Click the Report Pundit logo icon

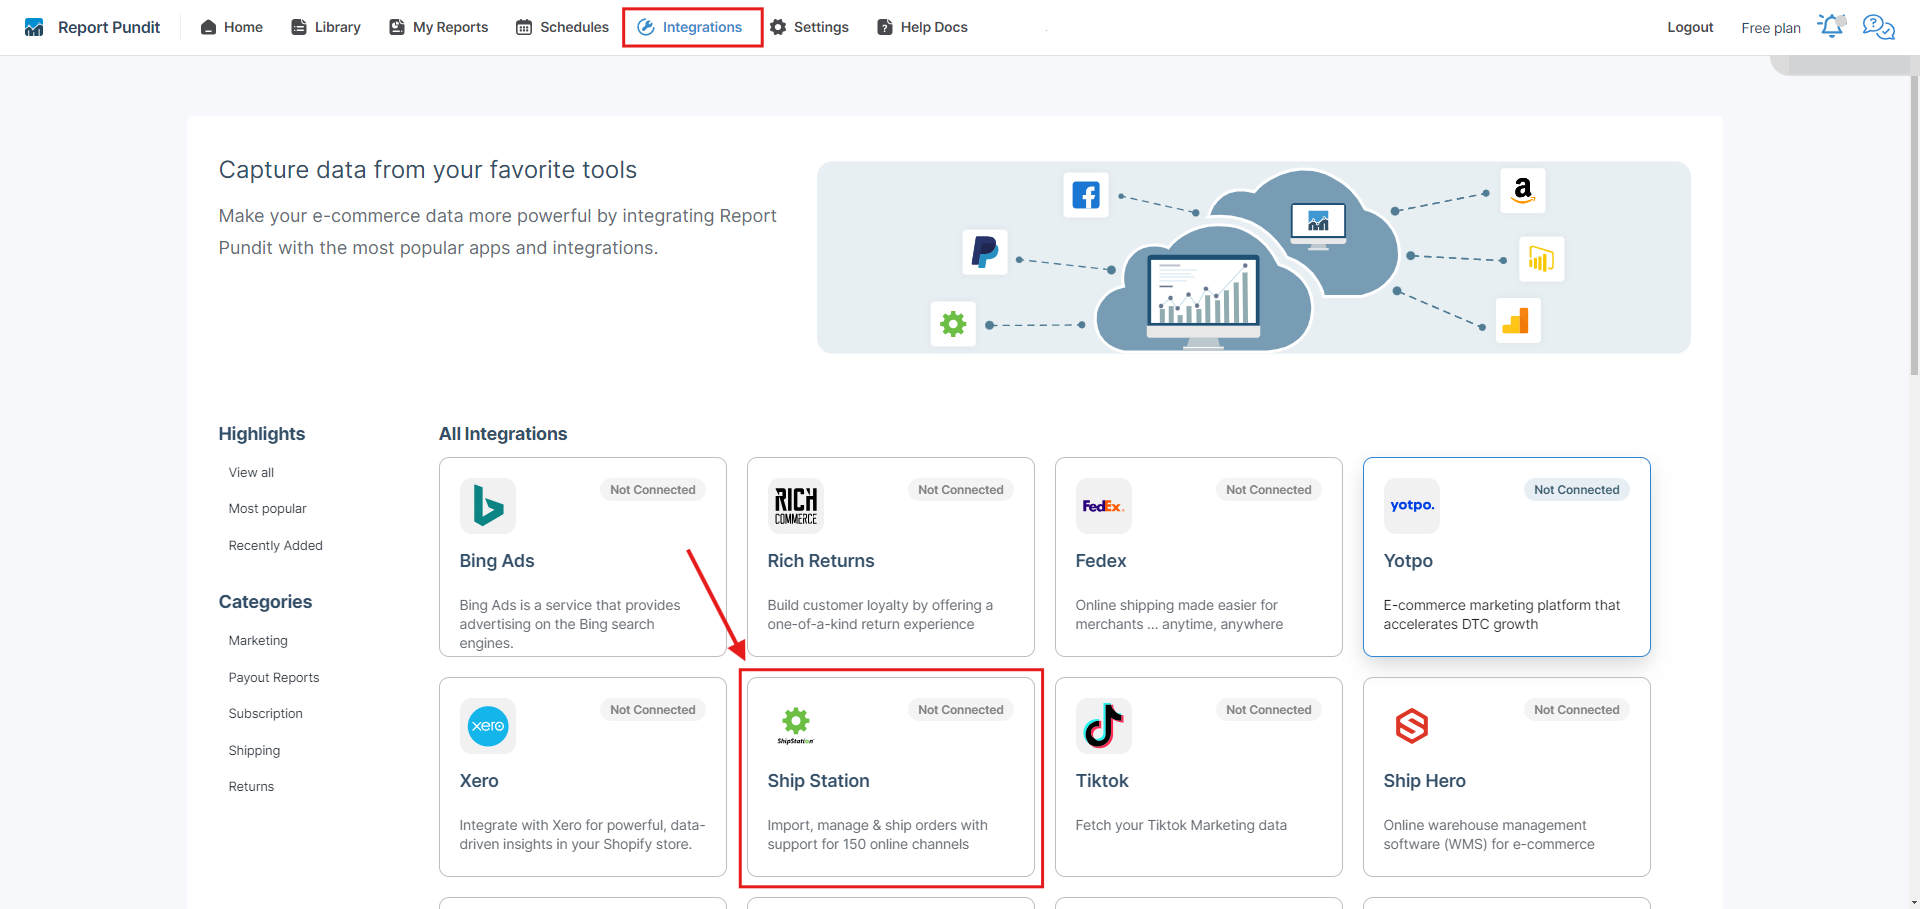pyautogui.click(x=34, y=27)
